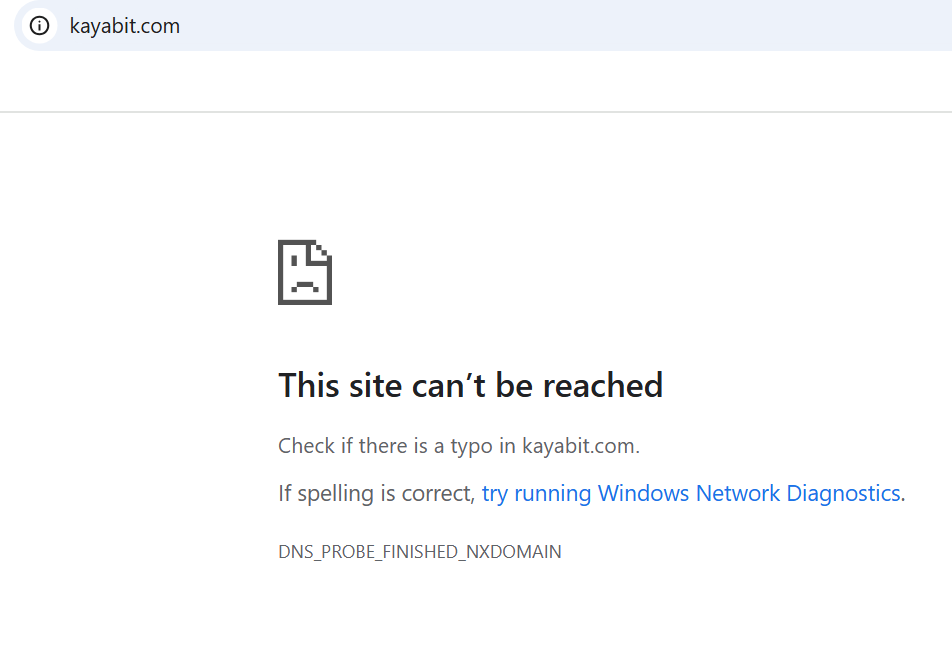952x663 pixels.
Task: Click kayabit.com inside the typo sentence
Action: 579,446
